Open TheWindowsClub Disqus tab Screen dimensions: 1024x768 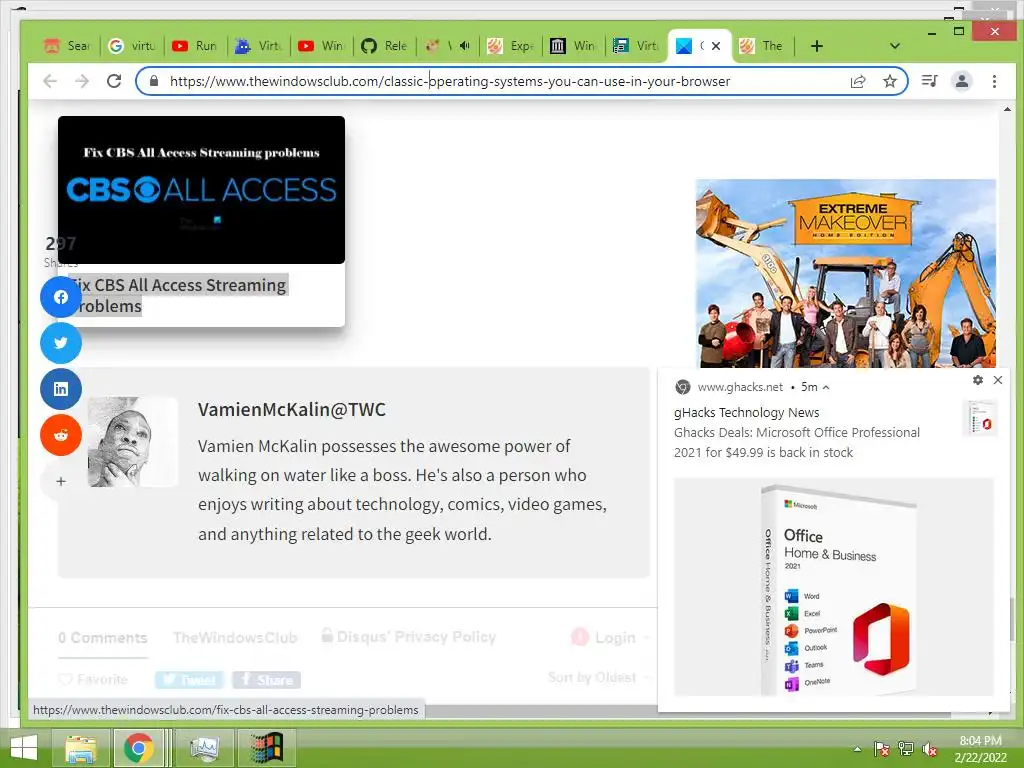(x=235, y=638)
